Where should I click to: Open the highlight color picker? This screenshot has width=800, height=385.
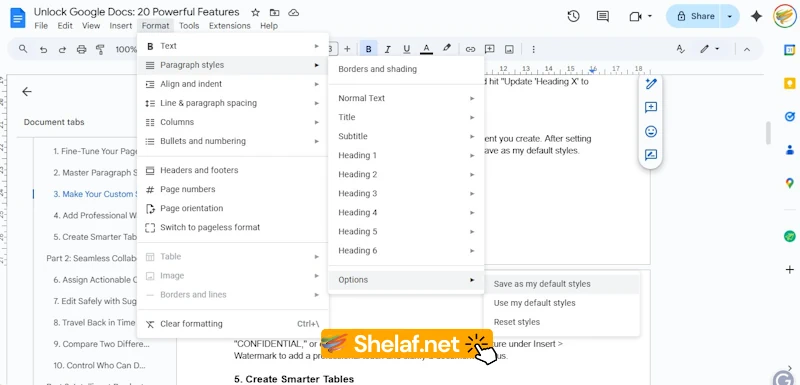pos(446,48)
